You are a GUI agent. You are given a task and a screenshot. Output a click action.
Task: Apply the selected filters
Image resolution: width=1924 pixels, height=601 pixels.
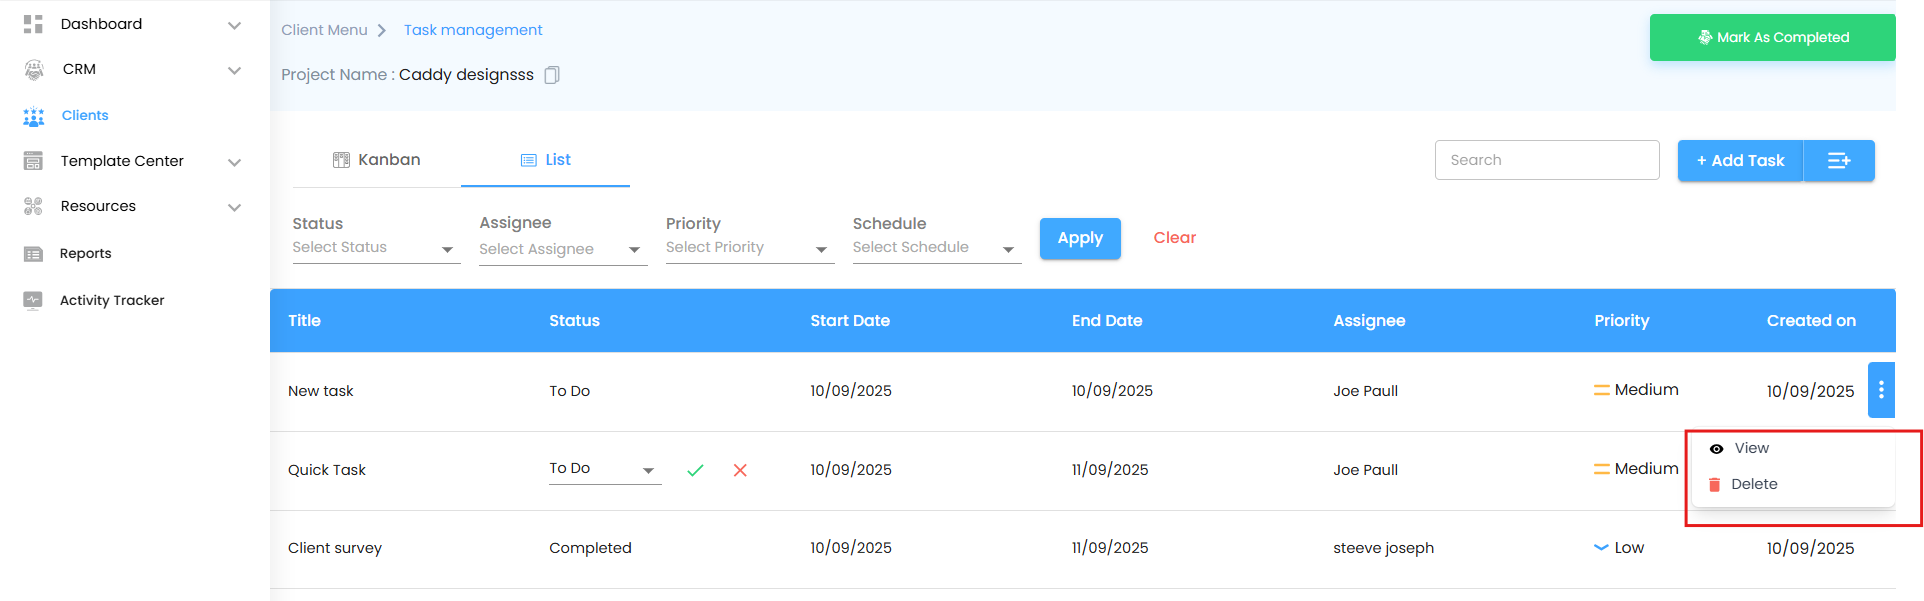pos(1080,238)
